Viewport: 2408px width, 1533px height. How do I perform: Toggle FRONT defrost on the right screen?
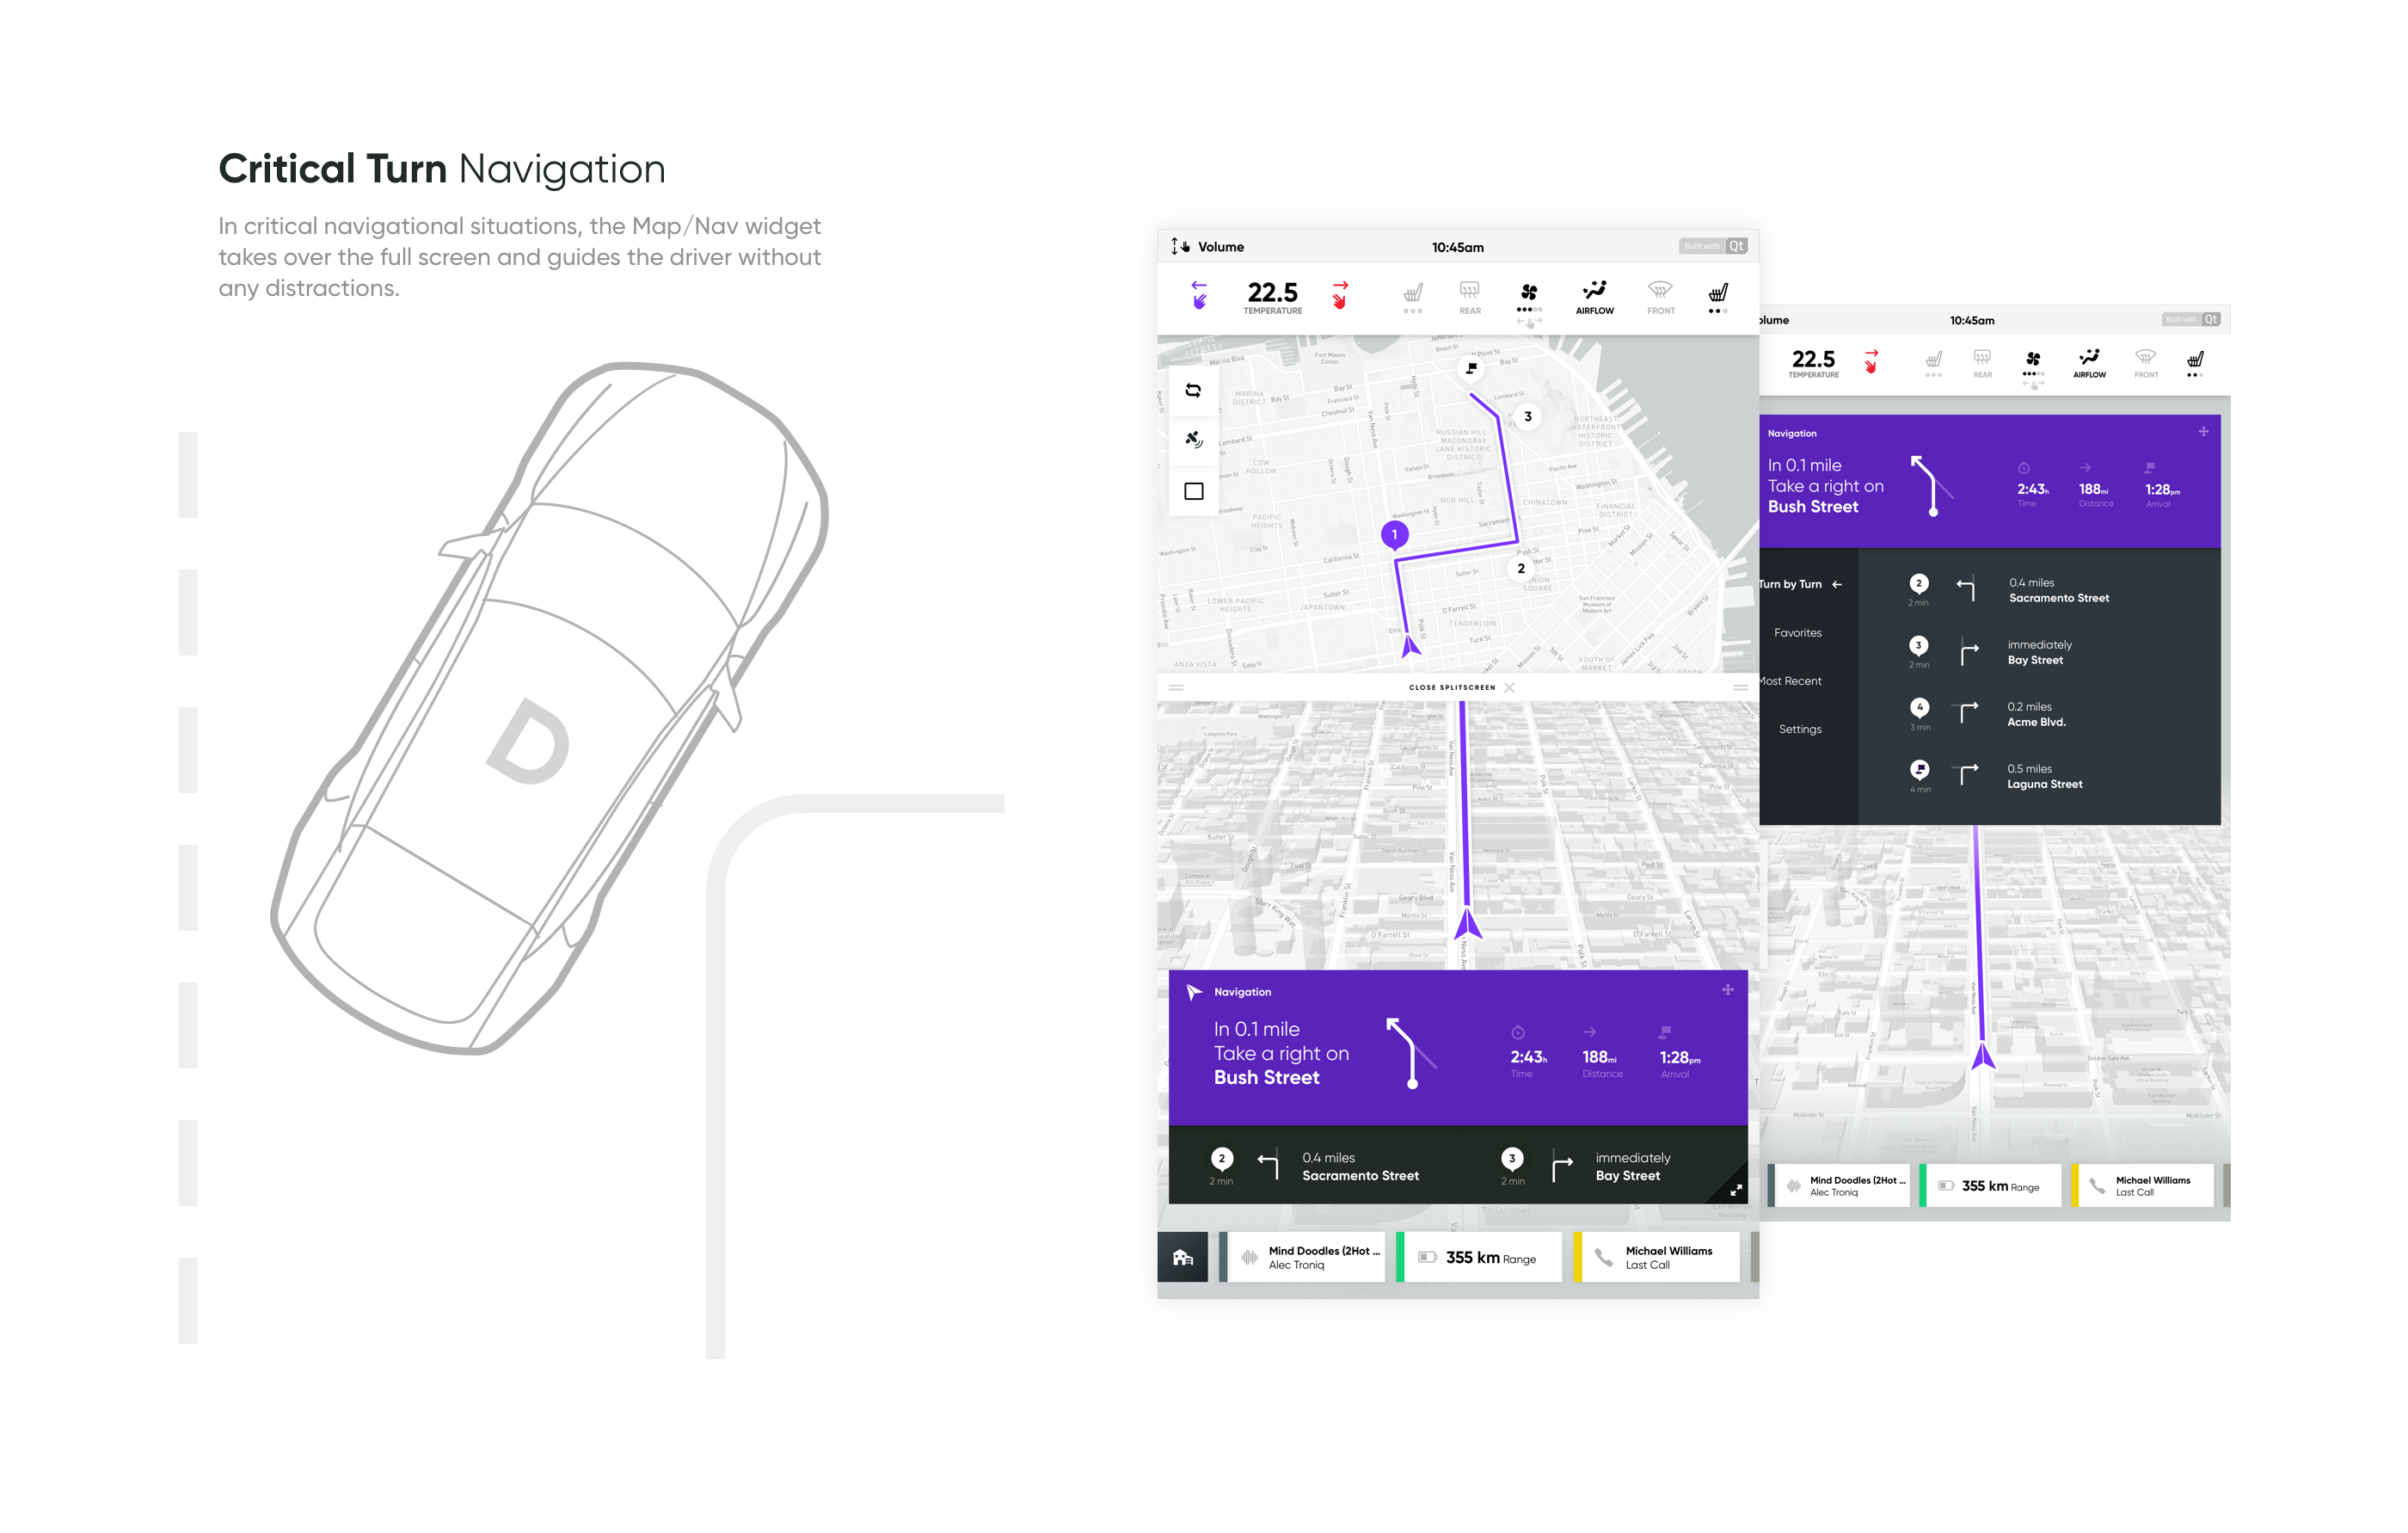coord(2146,362)
